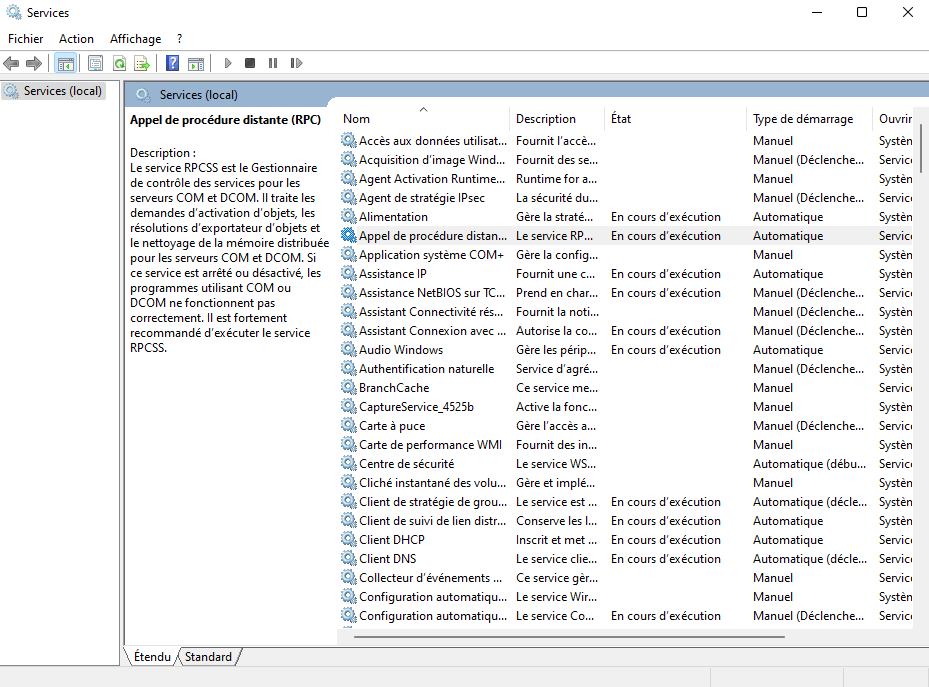Viewport: 929px width, 687px height.
Task: Click Services (local) header in main pane
Action: coord(198,95)
